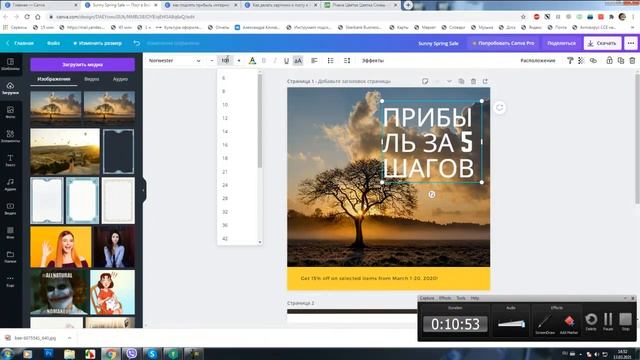Select font size 24 from the list

(225, 185)
